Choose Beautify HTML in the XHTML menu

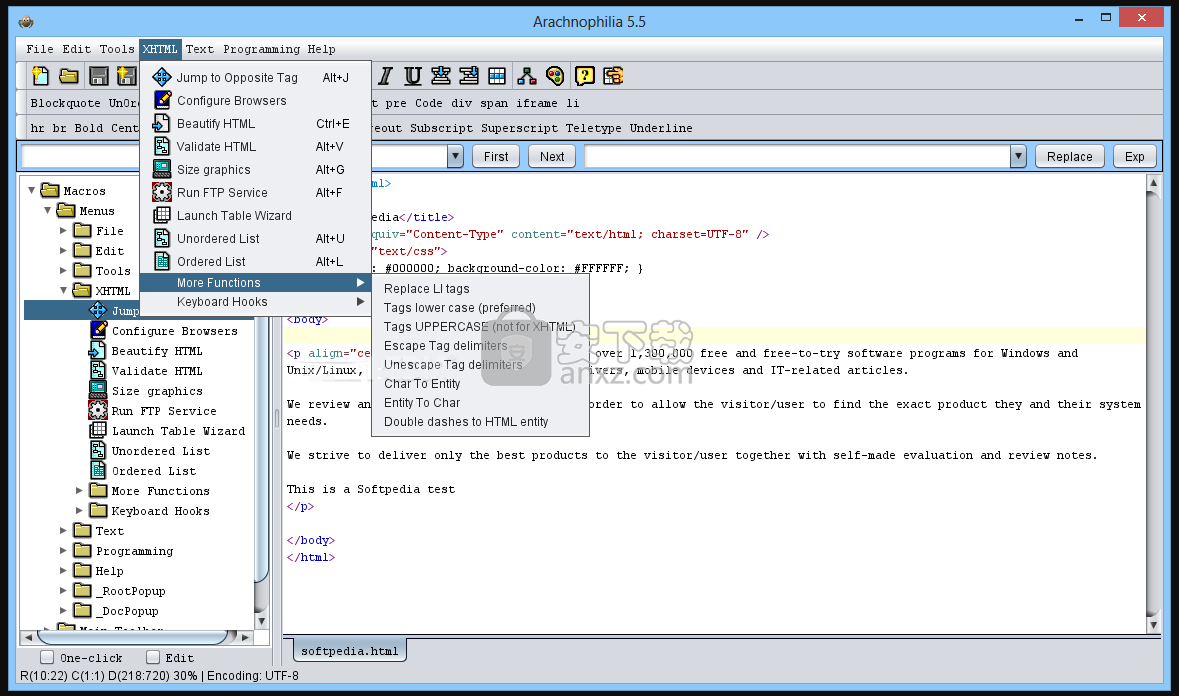click(256, 123)
